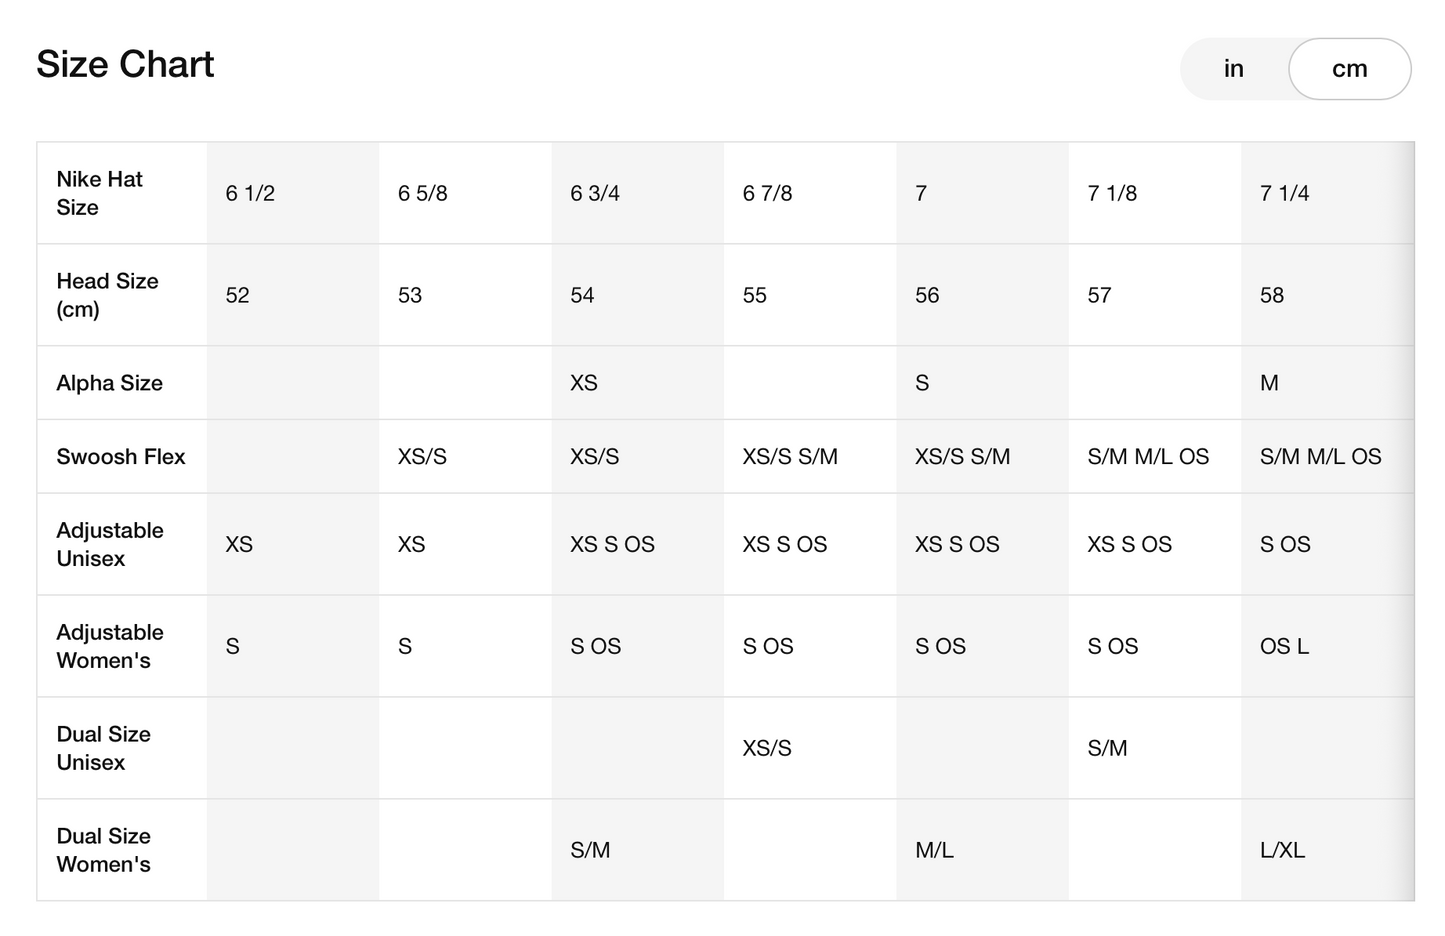The width and height of the screenshot is (1445, 936).
Task: Select the OS L cell in Adjustable Women's
Action: pos(1284,646)
